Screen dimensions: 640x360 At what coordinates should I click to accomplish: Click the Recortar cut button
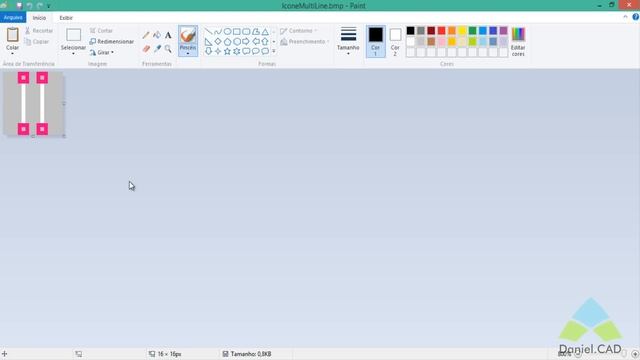click(38, 31)
